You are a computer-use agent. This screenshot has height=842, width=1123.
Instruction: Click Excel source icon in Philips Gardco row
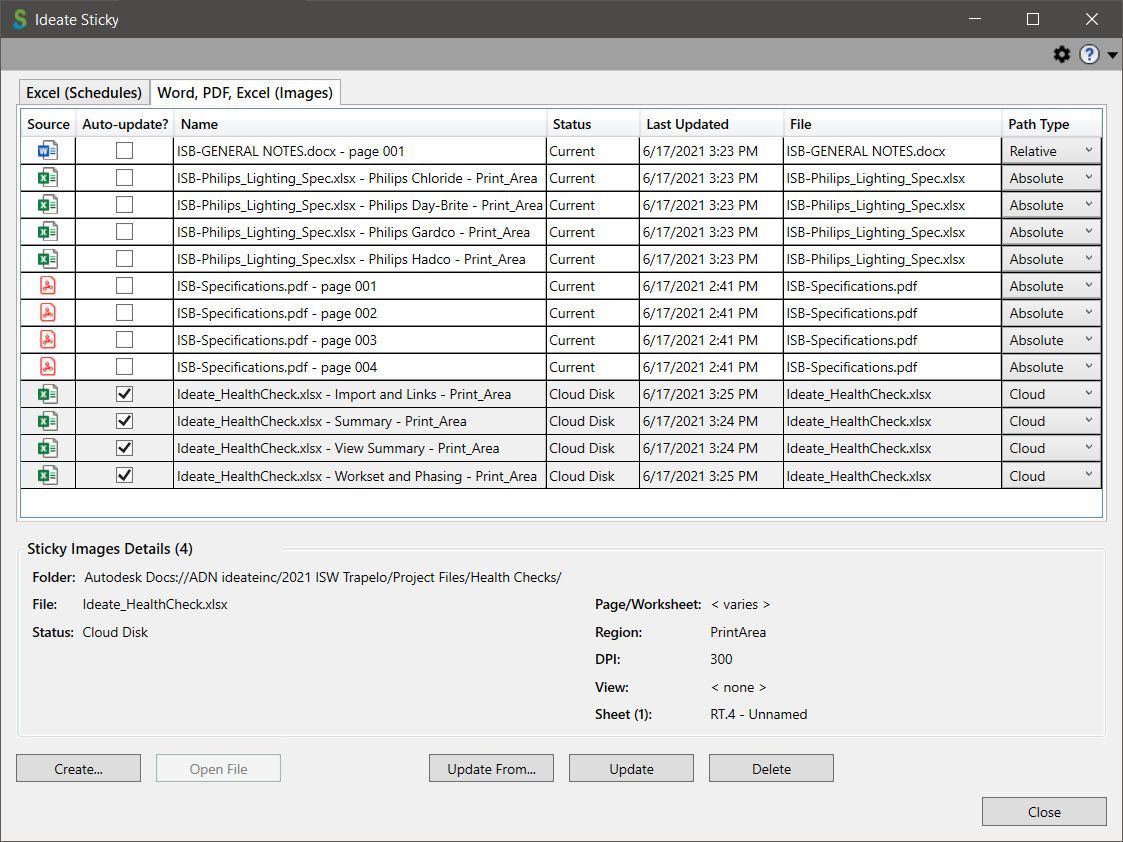(x=47, y=232)
